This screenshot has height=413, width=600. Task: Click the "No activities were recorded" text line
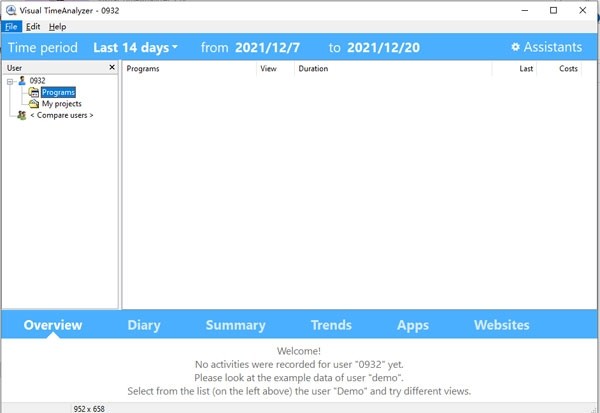[x=299, y=364]
